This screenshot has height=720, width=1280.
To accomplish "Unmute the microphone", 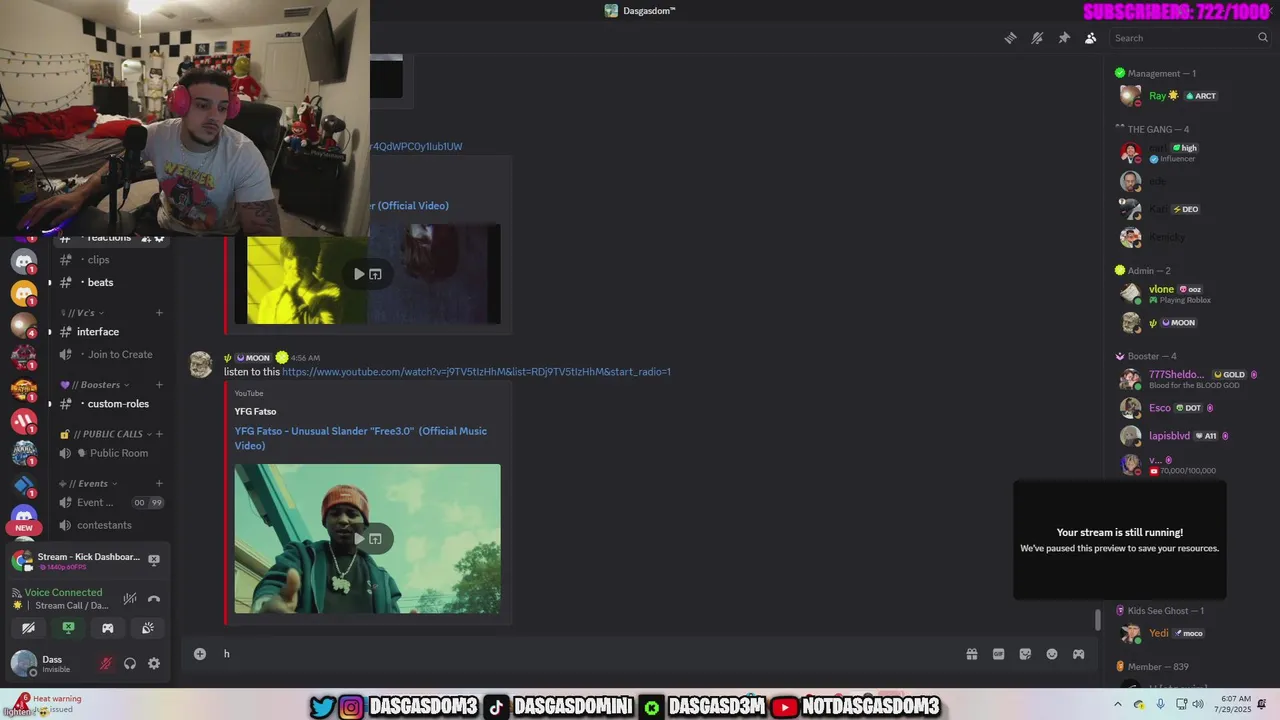I will point(105,663).
